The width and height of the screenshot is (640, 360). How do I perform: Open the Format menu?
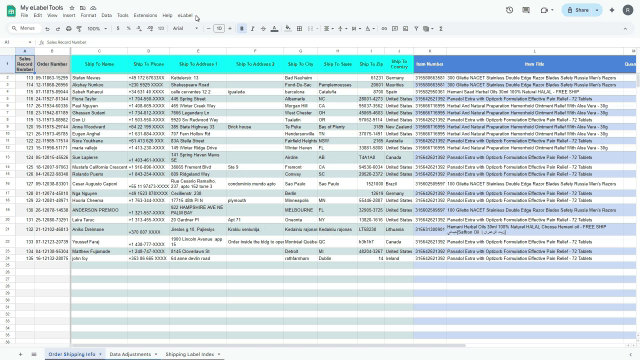coord(88,16)
